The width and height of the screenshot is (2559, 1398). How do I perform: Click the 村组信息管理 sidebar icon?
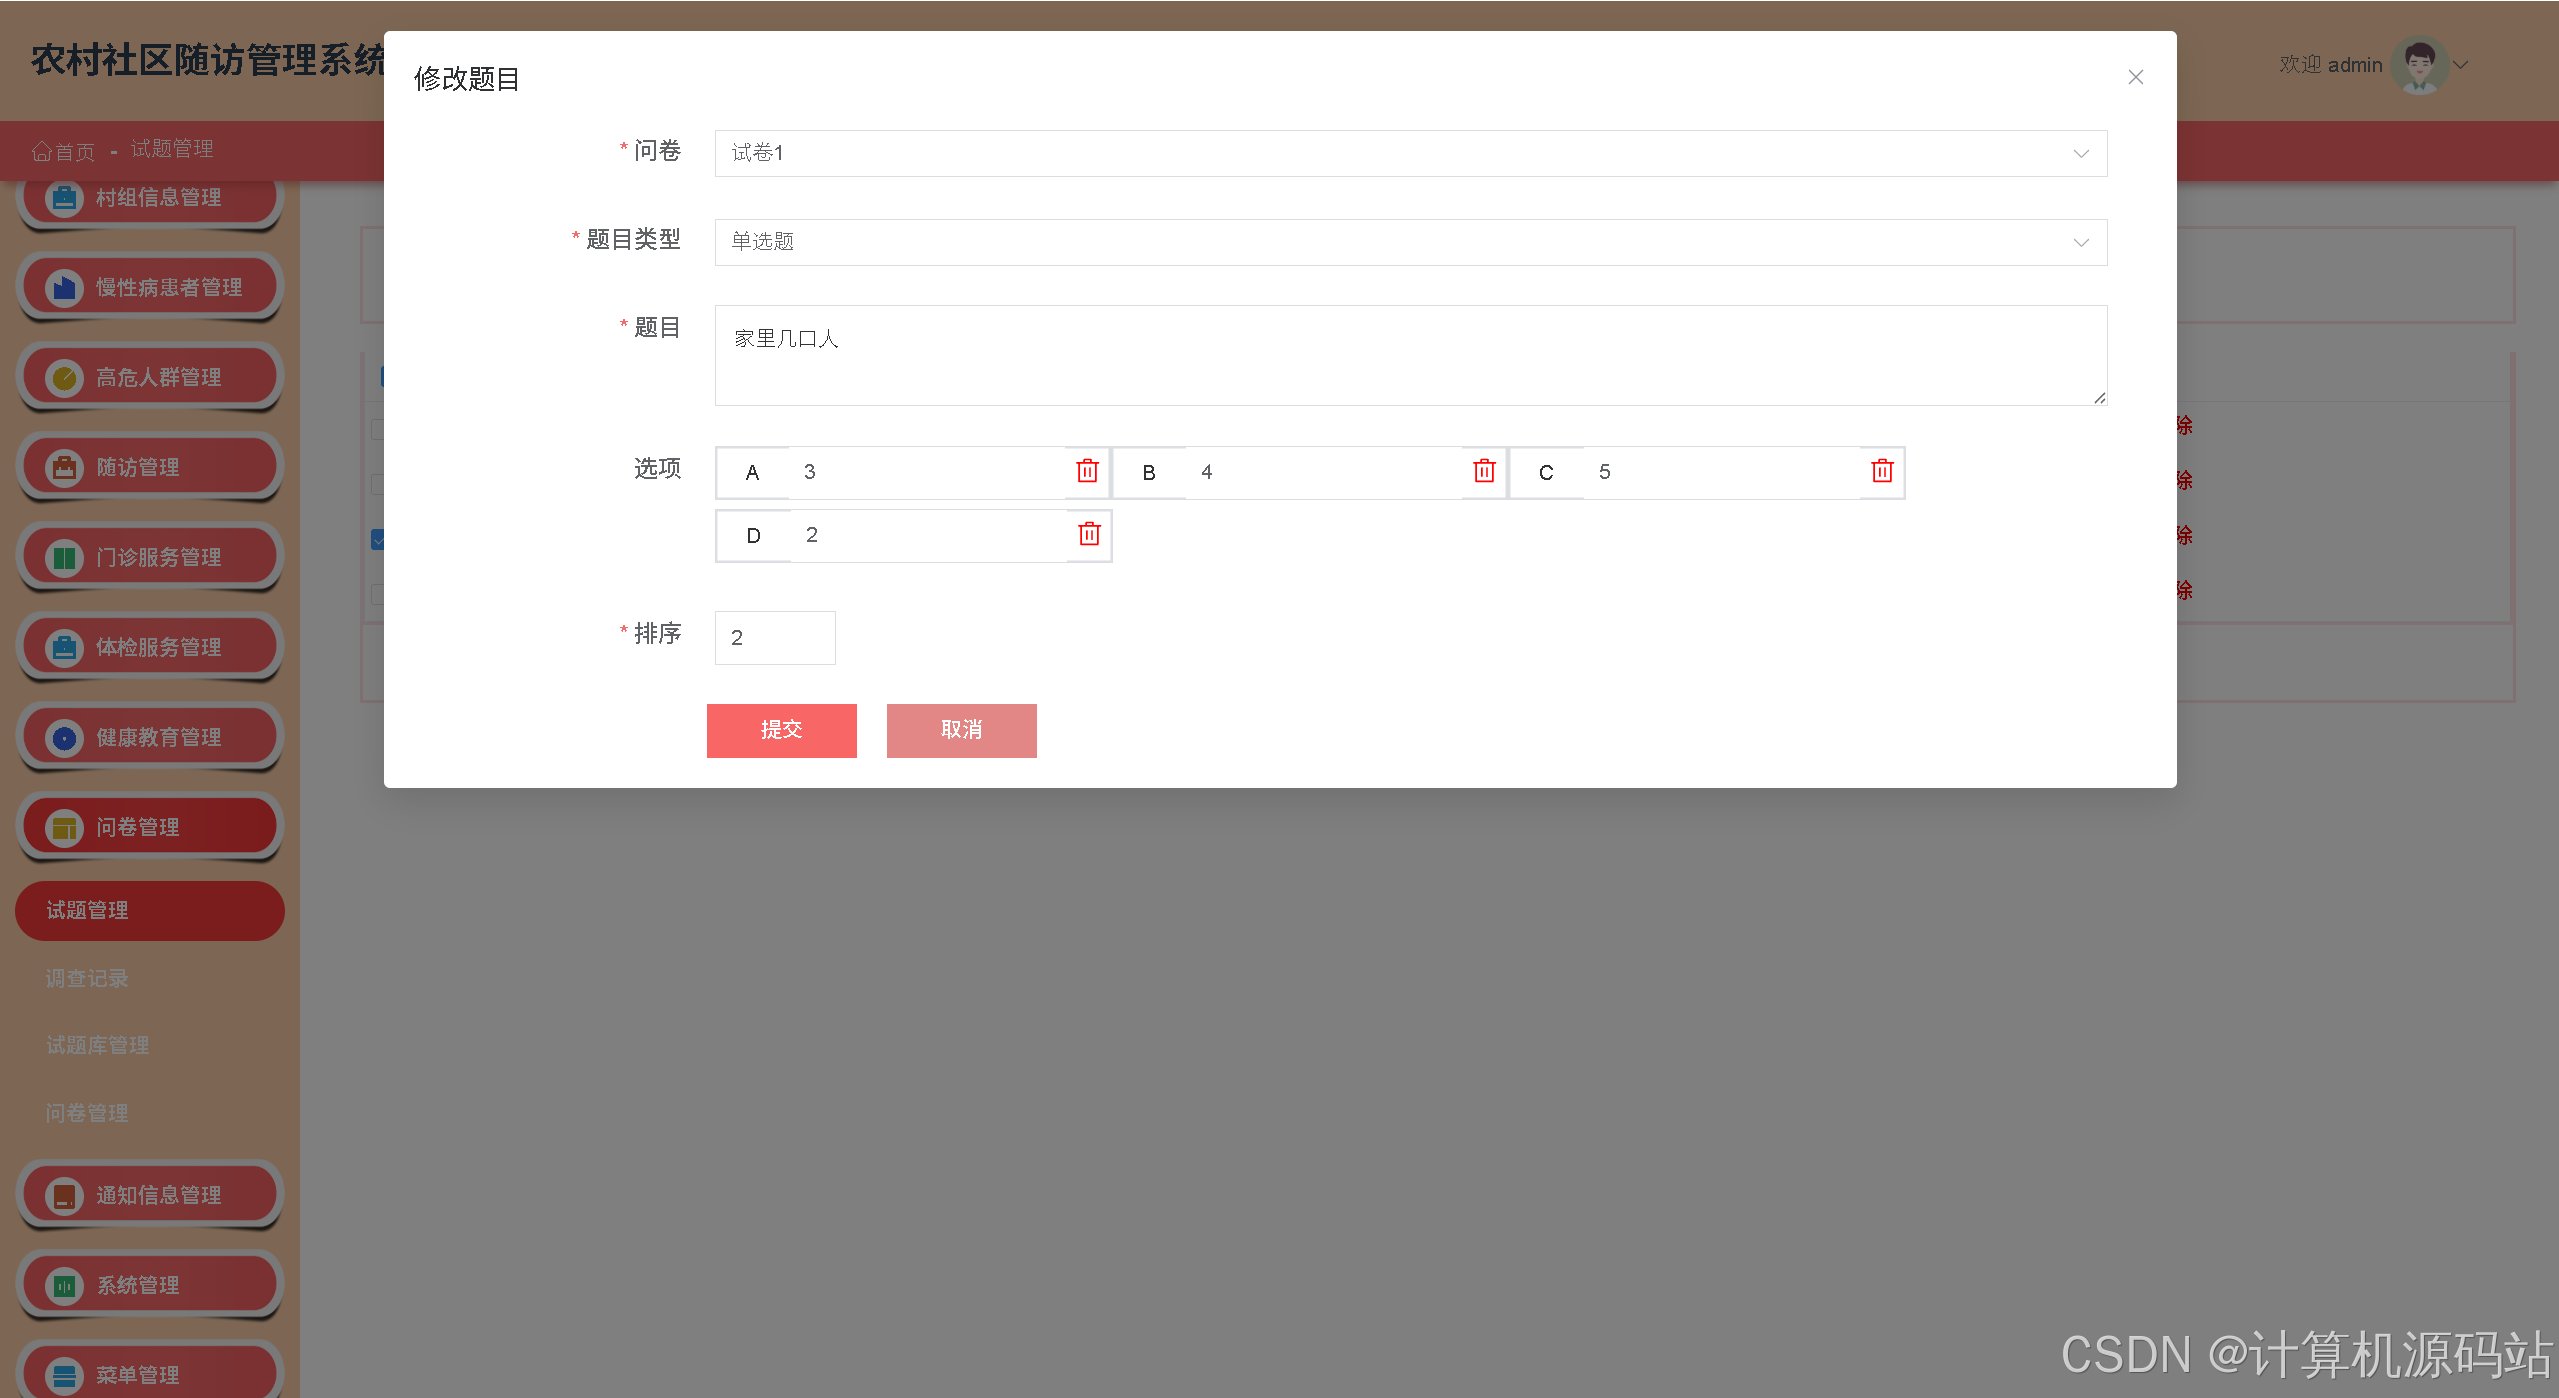[x=64, y=198]
